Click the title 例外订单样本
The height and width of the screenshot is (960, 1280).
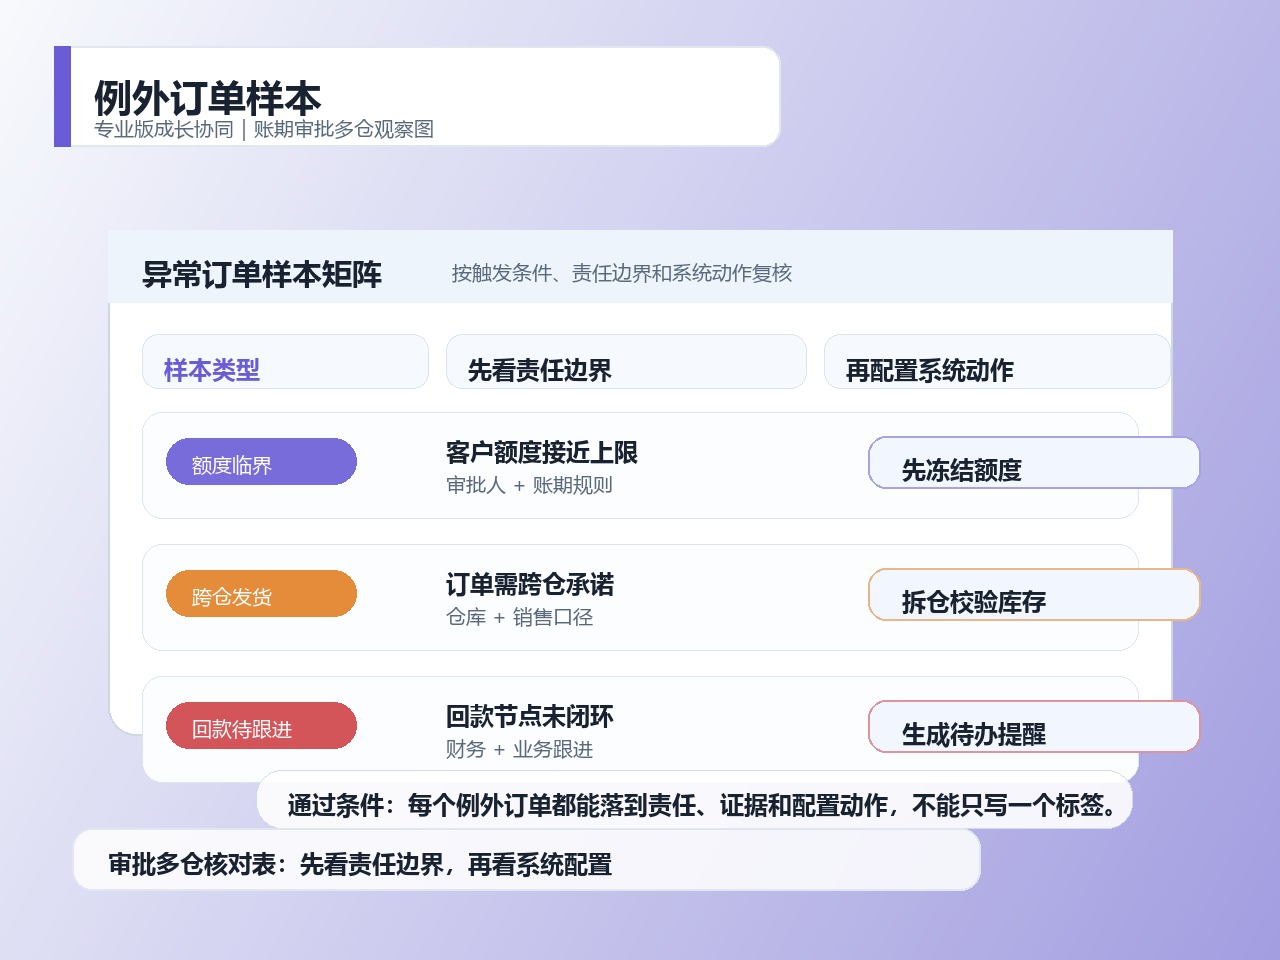pyautogui.click(x=208, y=98)
